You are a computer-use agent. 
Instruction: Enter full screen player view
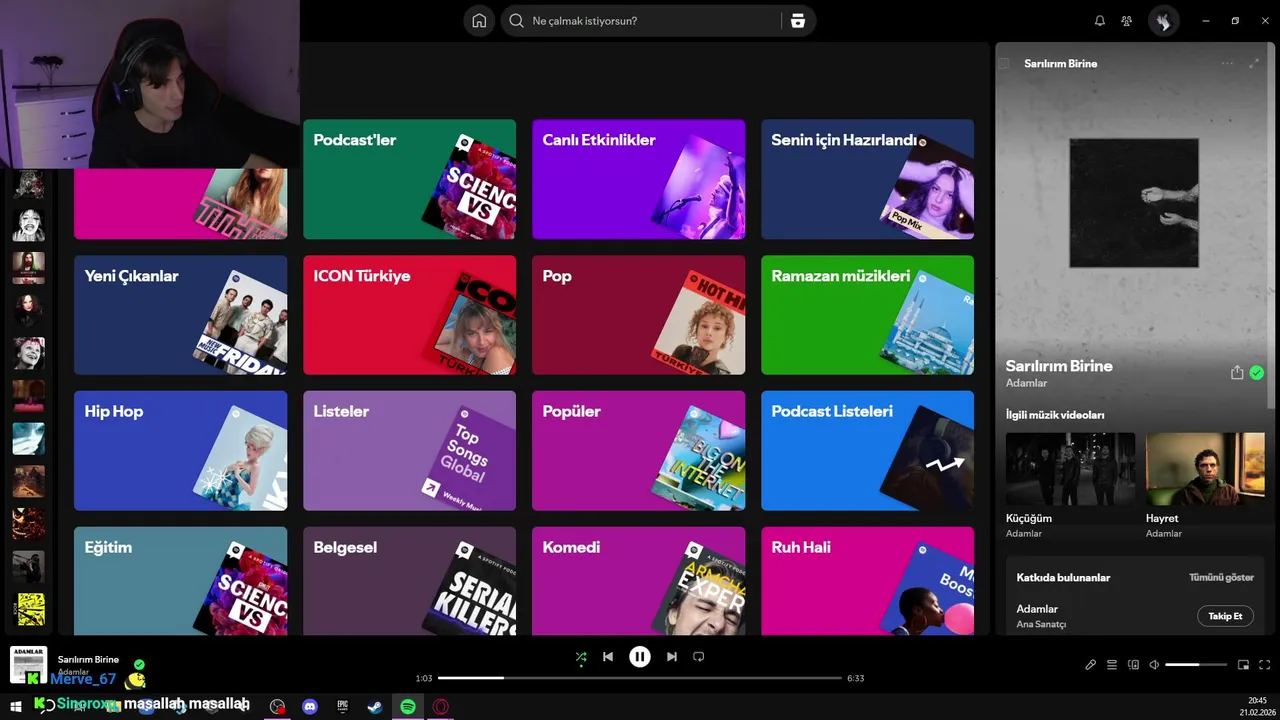pos(1265,665)
